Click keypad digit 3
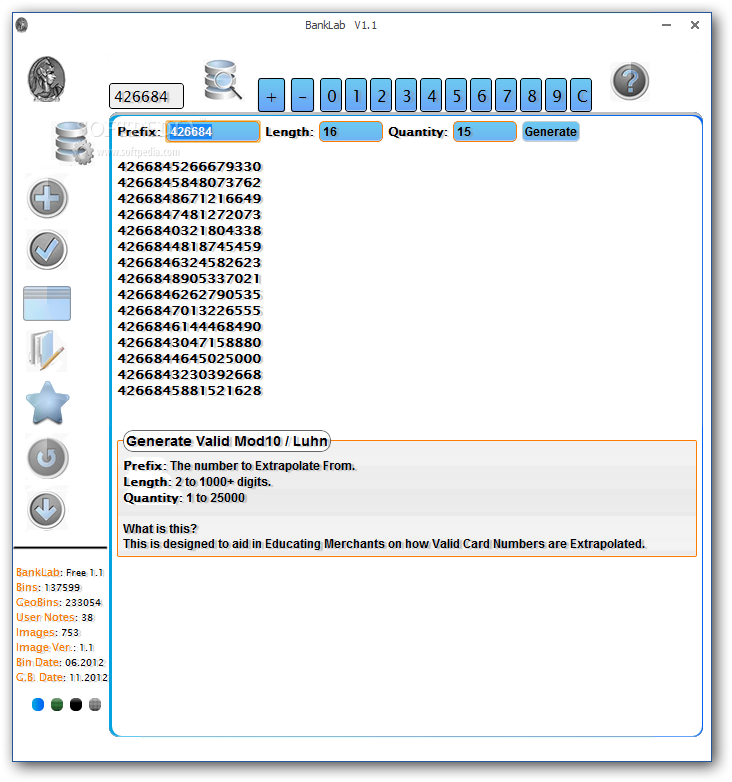732x782 pixels. (406, 95)
